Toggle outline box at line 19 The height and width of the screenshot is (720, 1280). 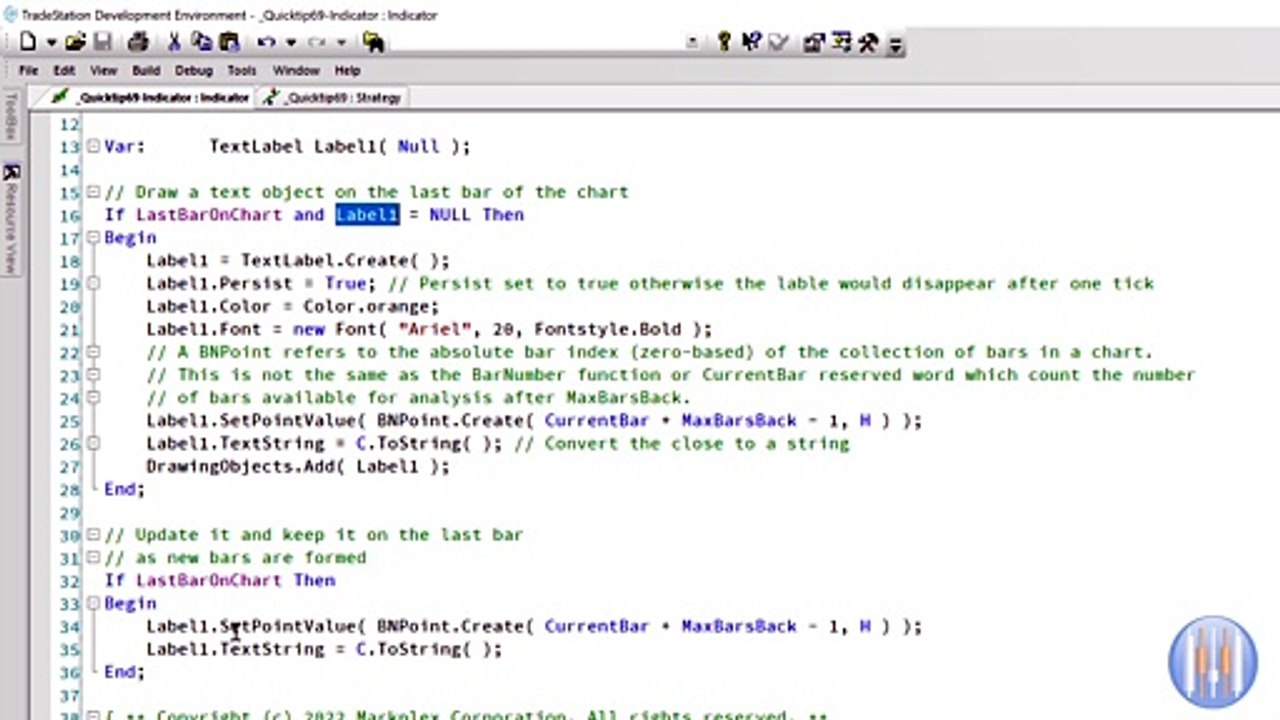click(93, 283)
